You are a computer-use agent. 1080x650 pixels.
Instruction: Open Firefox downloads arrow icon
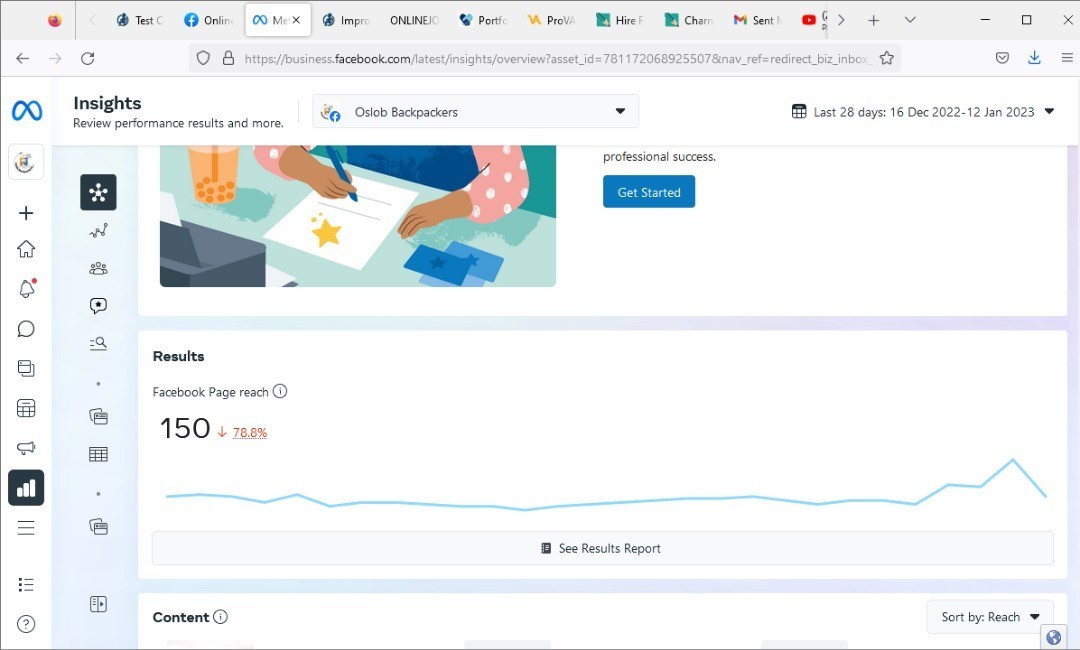point(1034,59)
